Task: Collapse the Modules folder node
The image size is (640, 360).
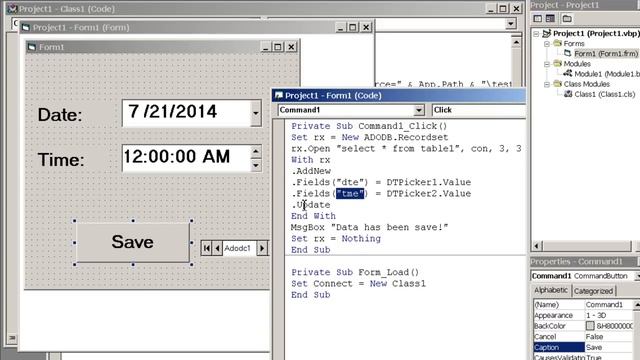Action: (x=547, y=64)
